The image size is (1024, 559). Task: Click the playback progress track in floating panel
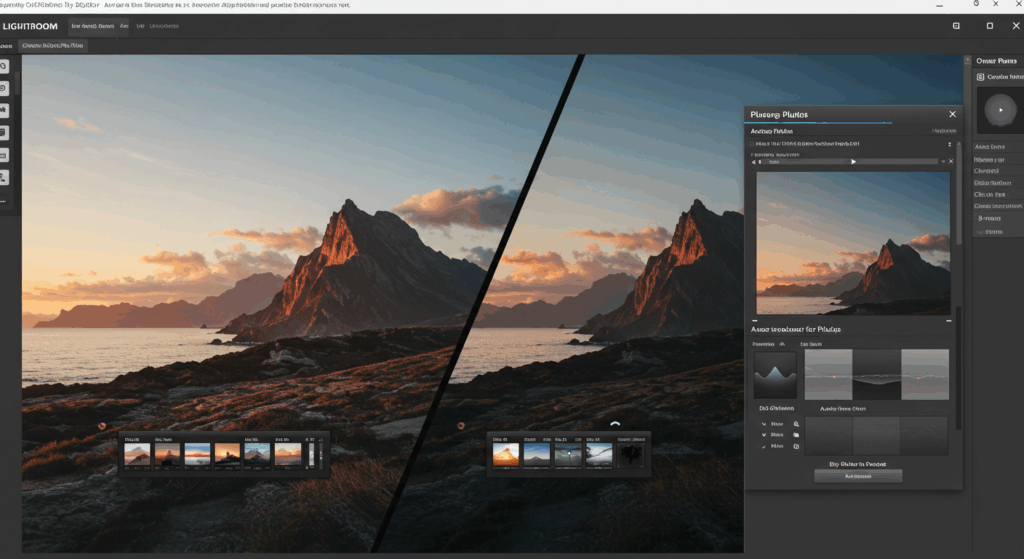[x=850, y=161]
